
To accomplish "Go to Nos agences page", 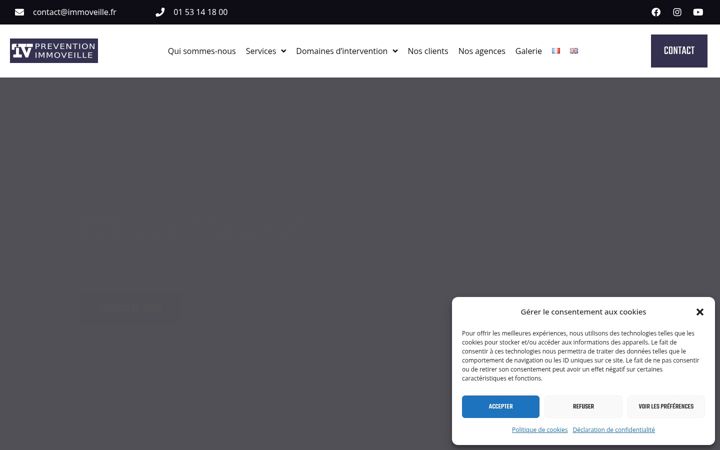I will coord(482,51).
